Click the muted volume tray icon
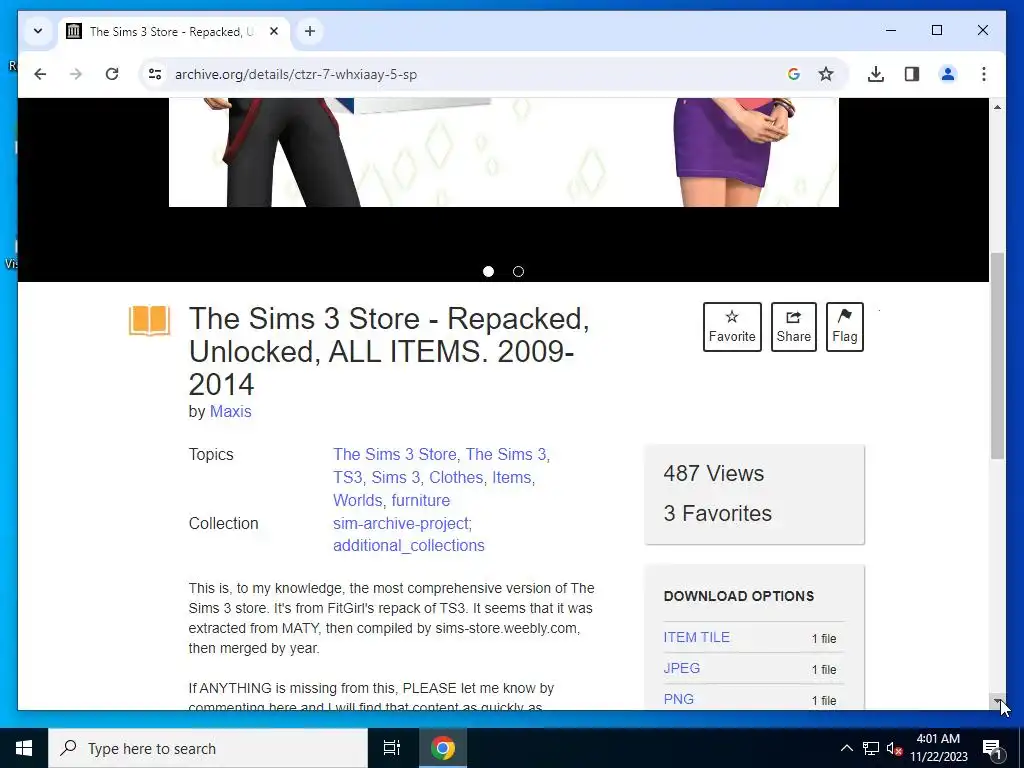Screen dimensions: 1024x768 [x=894, y=748]
